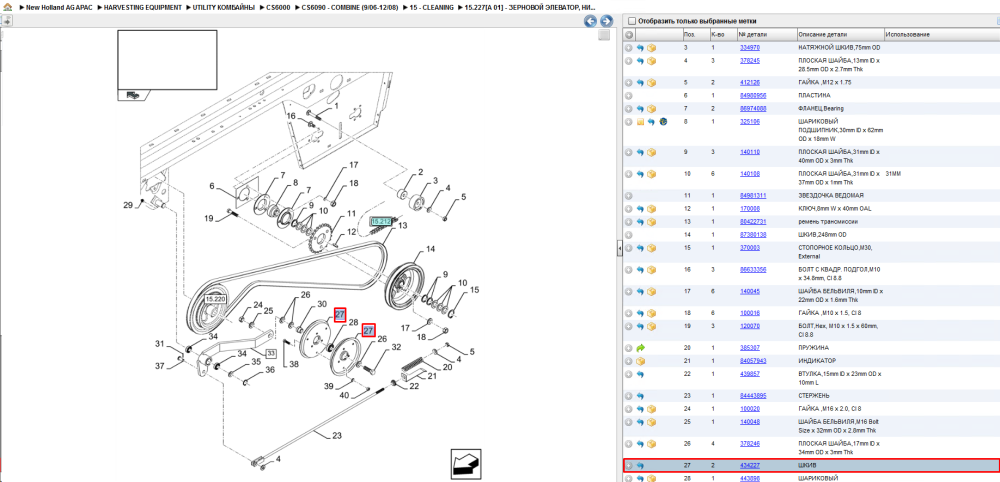Image resolution: width=1000 pixels, height=482 pixels.
Task: Click the green arrow for part 385387
Action: pyautogui.click(x=641, y=348)
